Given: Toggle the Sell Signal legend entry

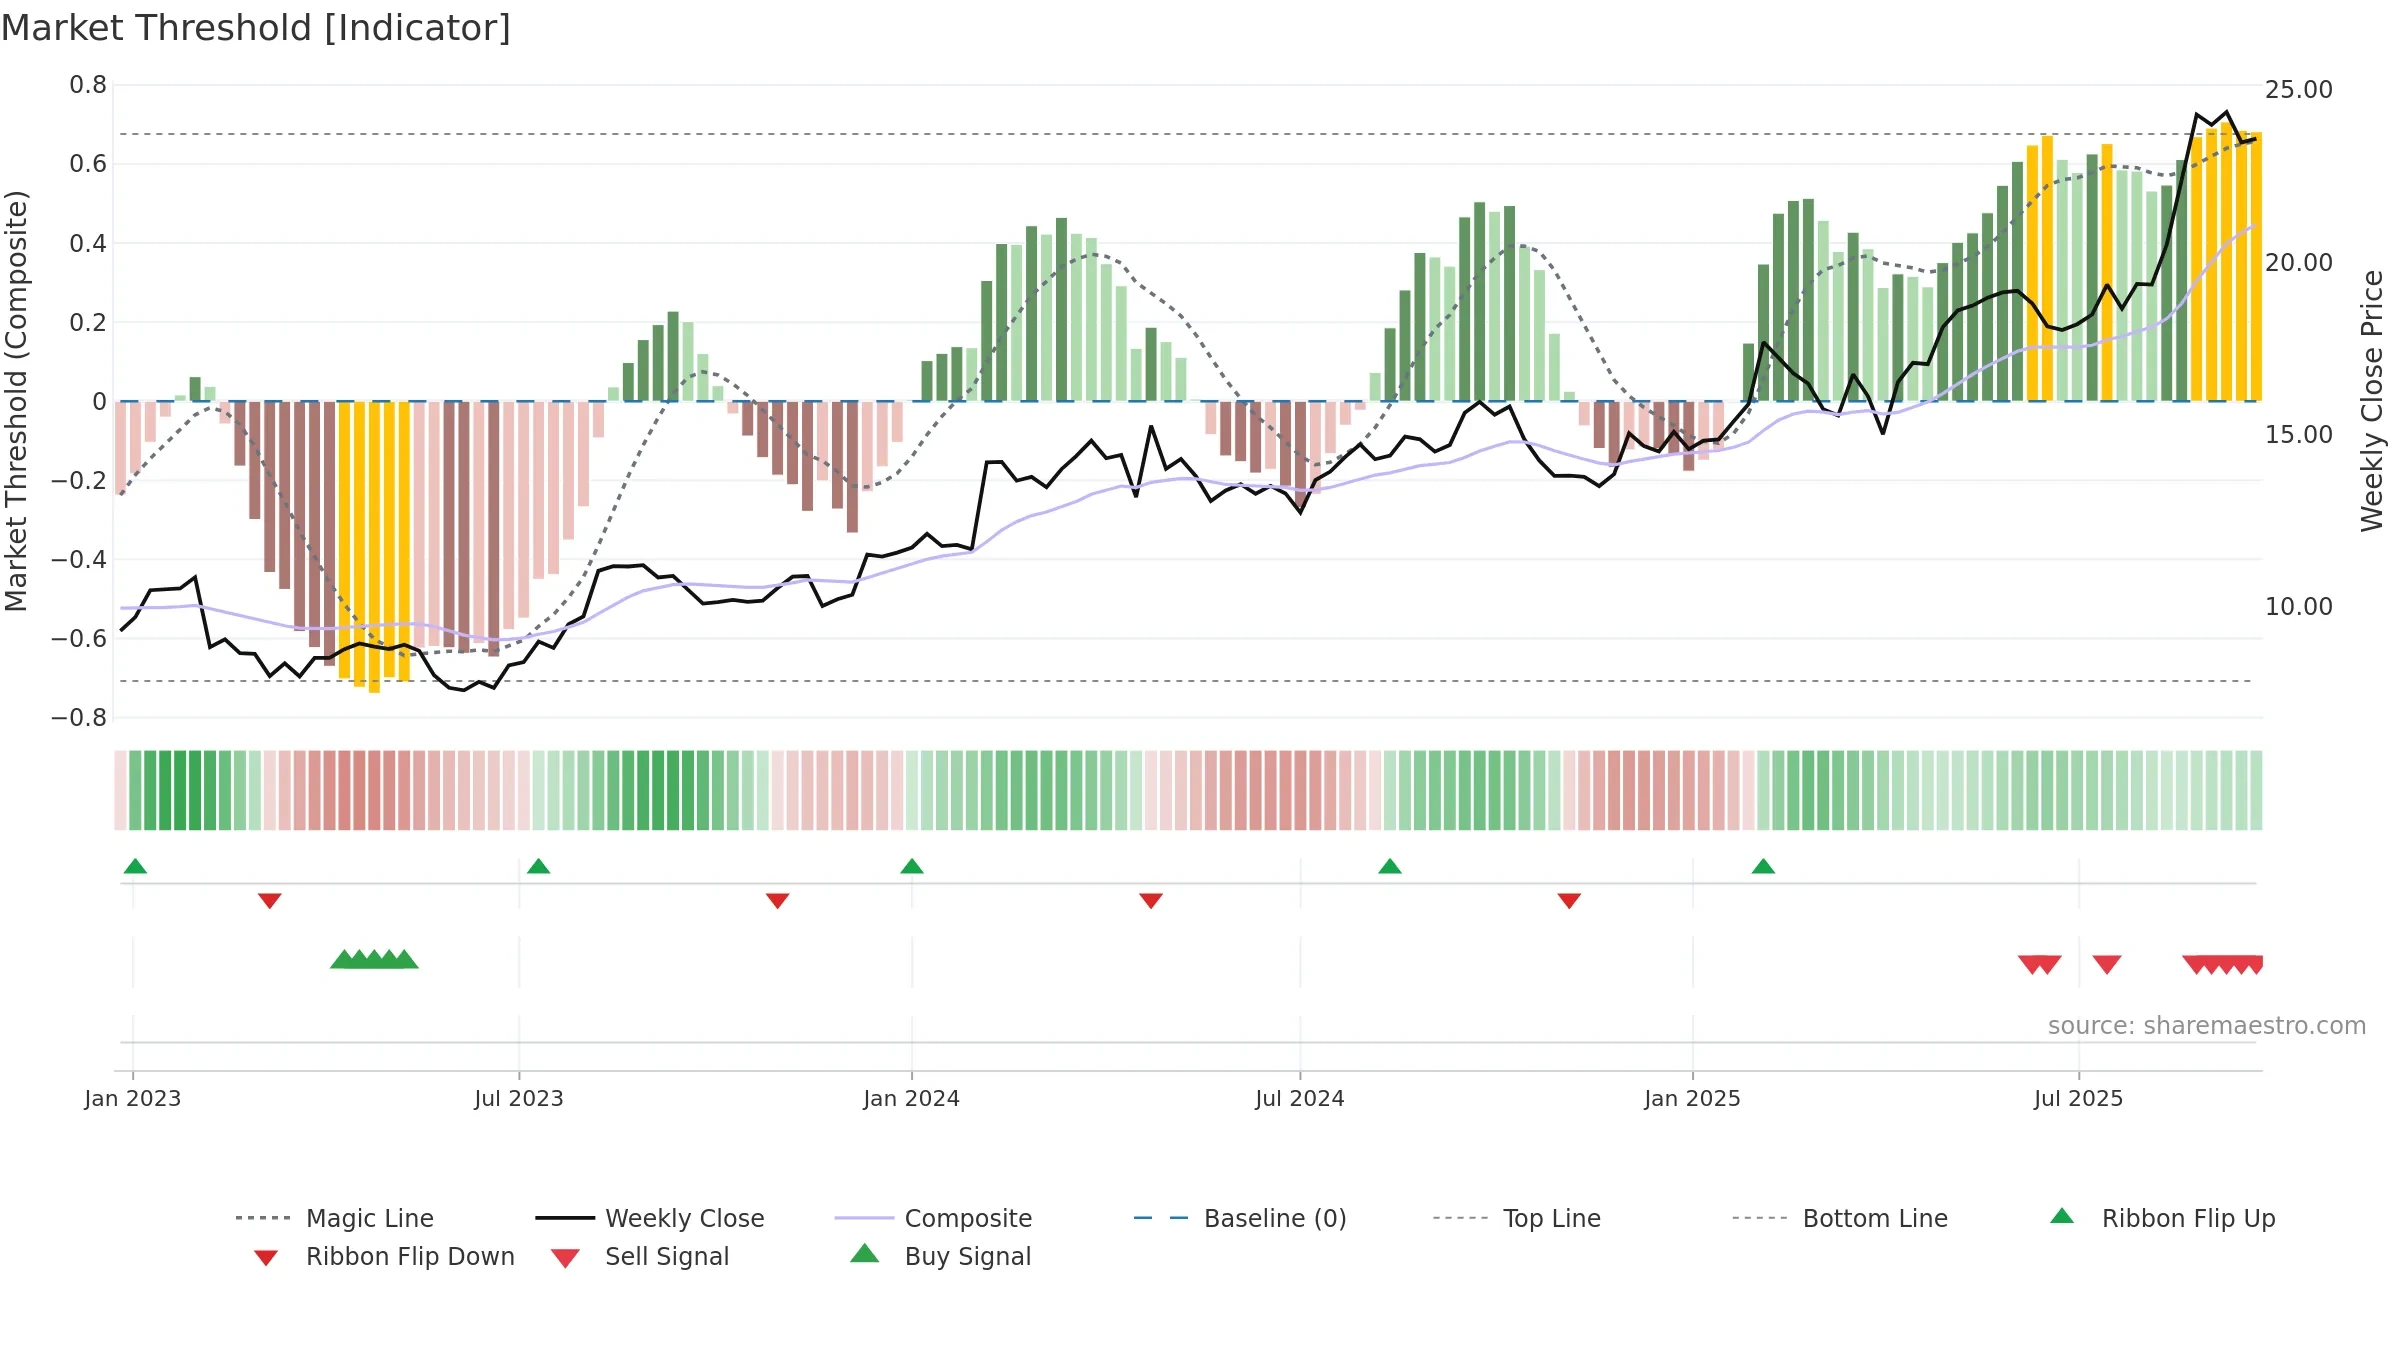Looking at the screenshot, I should (640, 1256).
